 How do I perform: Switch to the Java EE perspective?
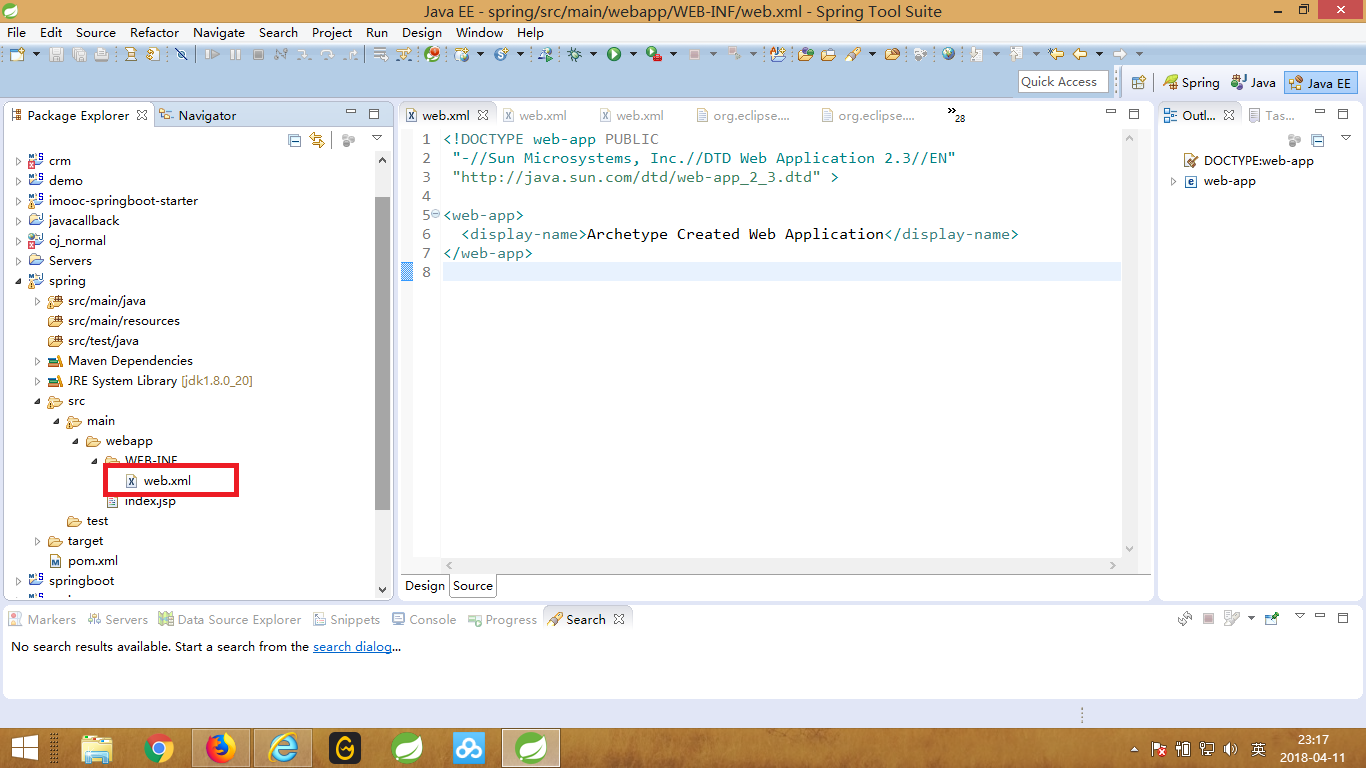[1320, 83]
